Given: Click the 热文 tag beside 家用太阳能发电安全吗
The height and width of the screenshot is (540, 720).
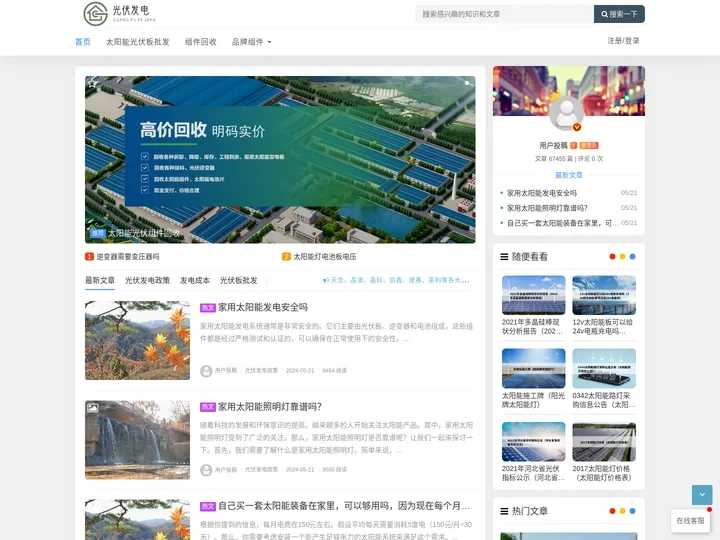Looking at the screenshot, I should point(208,308).
